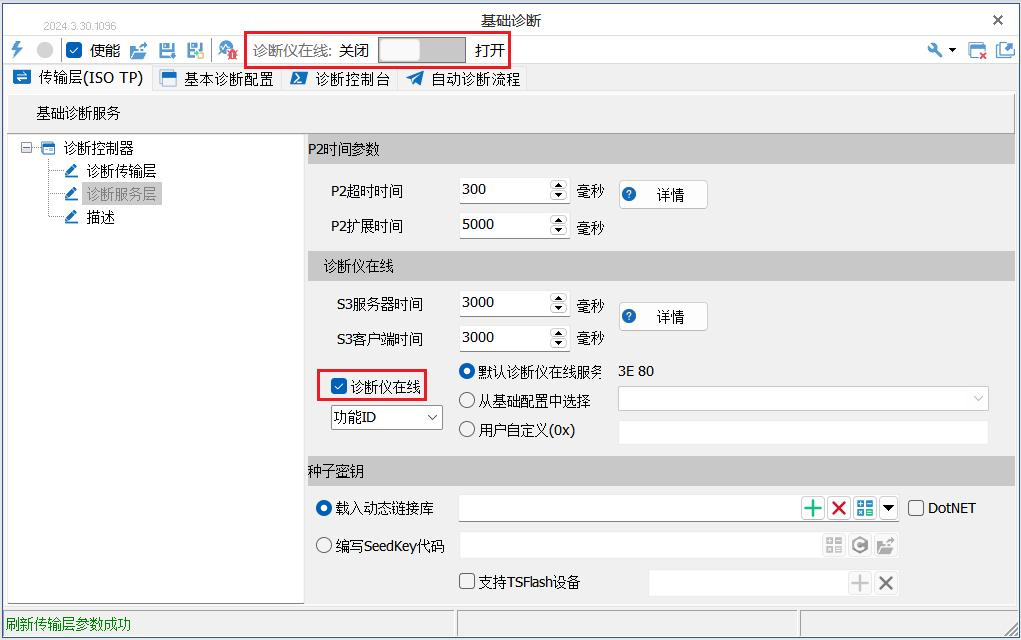Screen dimensions: 1021x640
Task: Toggle the 诊断仪在线 checkbox in settings panel
Action: pos(339,386)
